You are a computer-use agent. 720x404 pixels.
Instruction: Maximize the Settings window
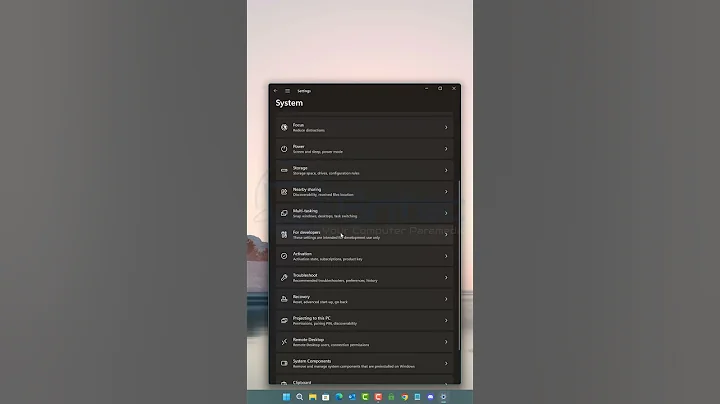440,89
